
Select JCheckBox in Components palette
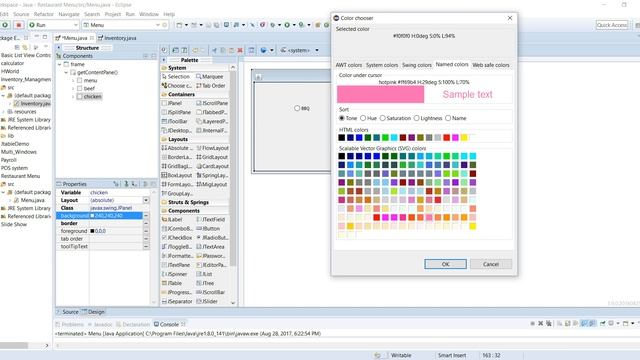pos(177,238)
